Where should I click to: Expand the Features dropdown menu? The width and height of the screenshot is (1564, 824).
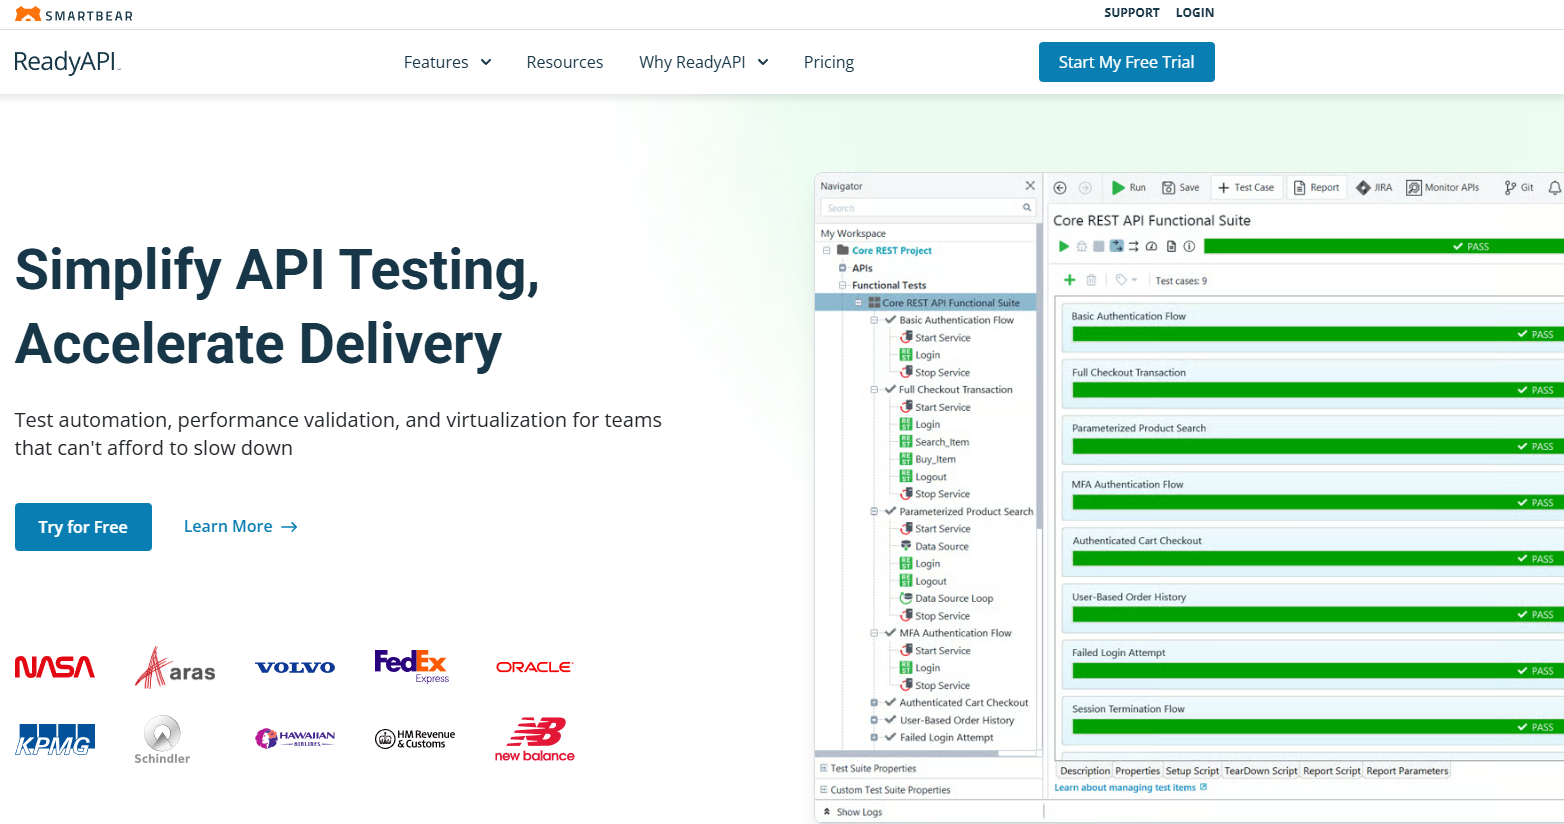[447, 62]
